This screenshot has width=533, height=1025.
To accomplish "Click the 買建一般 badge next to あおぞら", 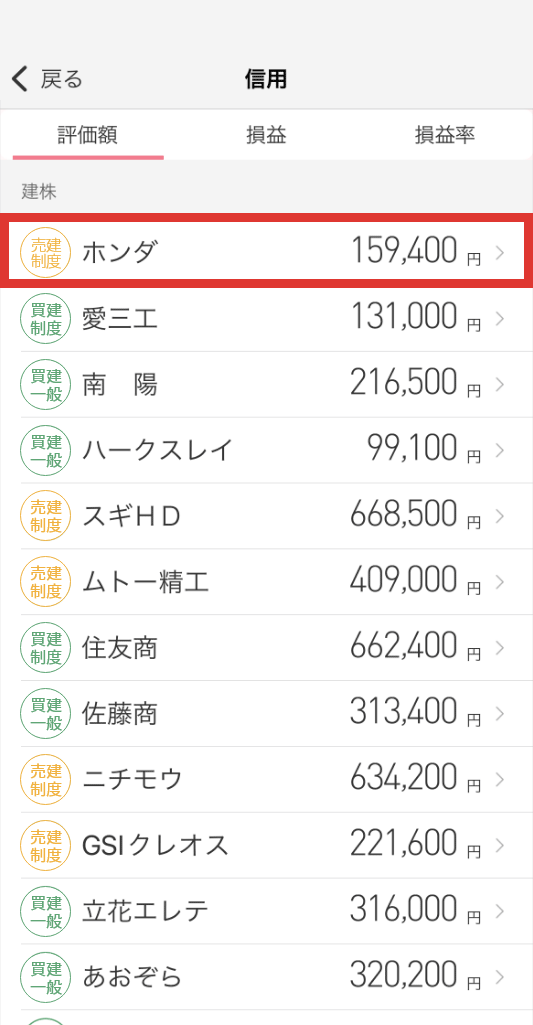I will [46, 977].
